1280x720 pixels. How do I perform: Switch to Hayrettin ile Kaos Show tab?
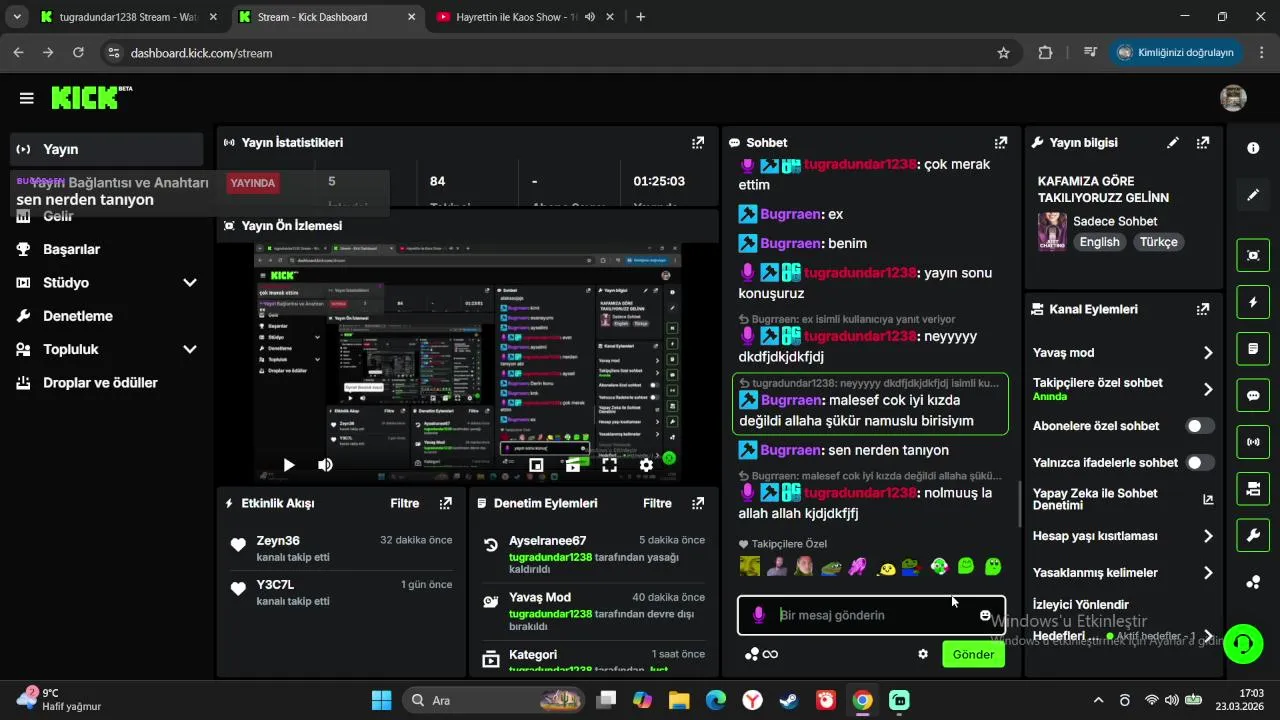click(x=526, y=17)
